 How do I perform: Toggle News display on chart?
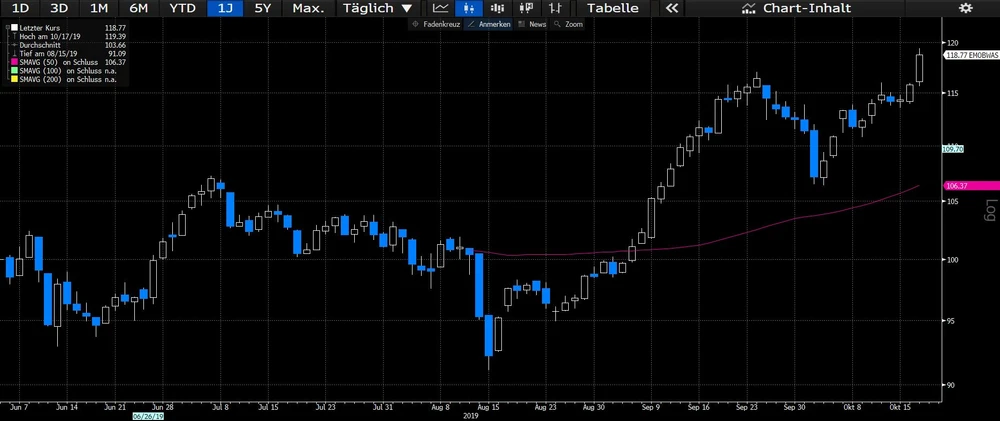tap(531, 23)
